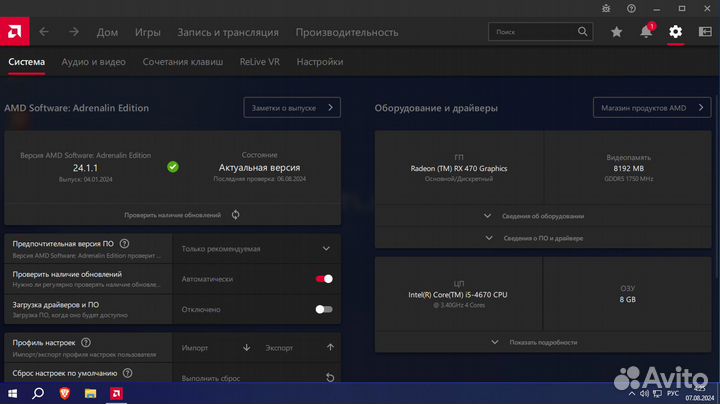Open File Explorer from taskbar

[x=90, y=393]
